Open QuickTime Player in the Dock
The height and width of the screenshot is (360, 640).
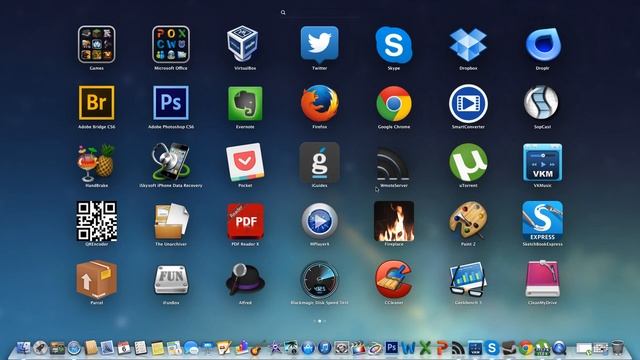(x=559, y=348)
